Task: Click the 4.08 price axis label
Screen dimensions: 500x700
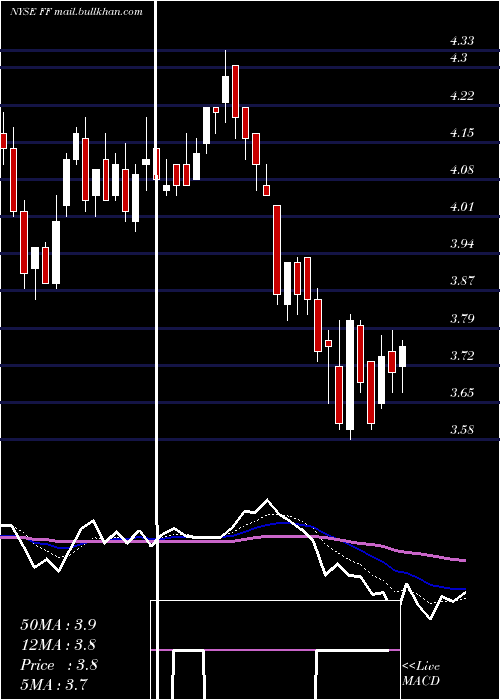Action: coord(462,170)
